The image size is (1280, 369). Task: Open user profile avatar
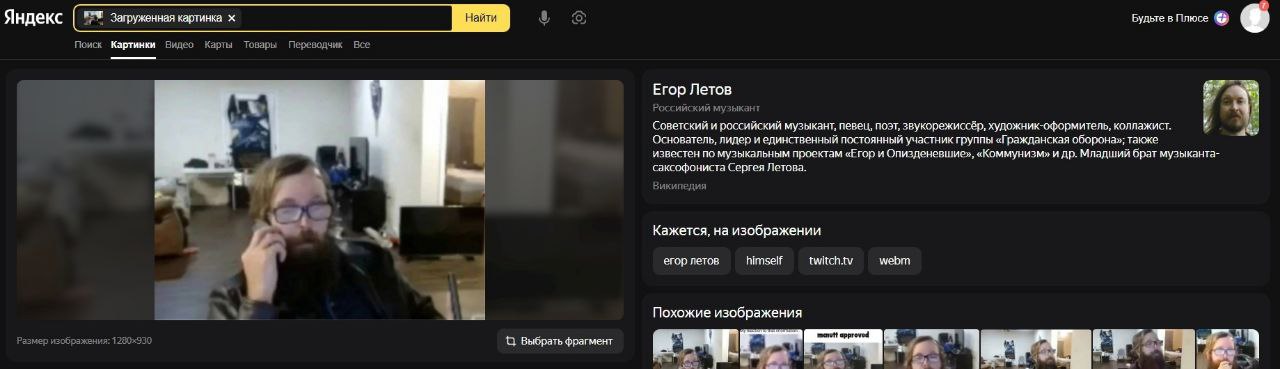[x=1254, y=18]
